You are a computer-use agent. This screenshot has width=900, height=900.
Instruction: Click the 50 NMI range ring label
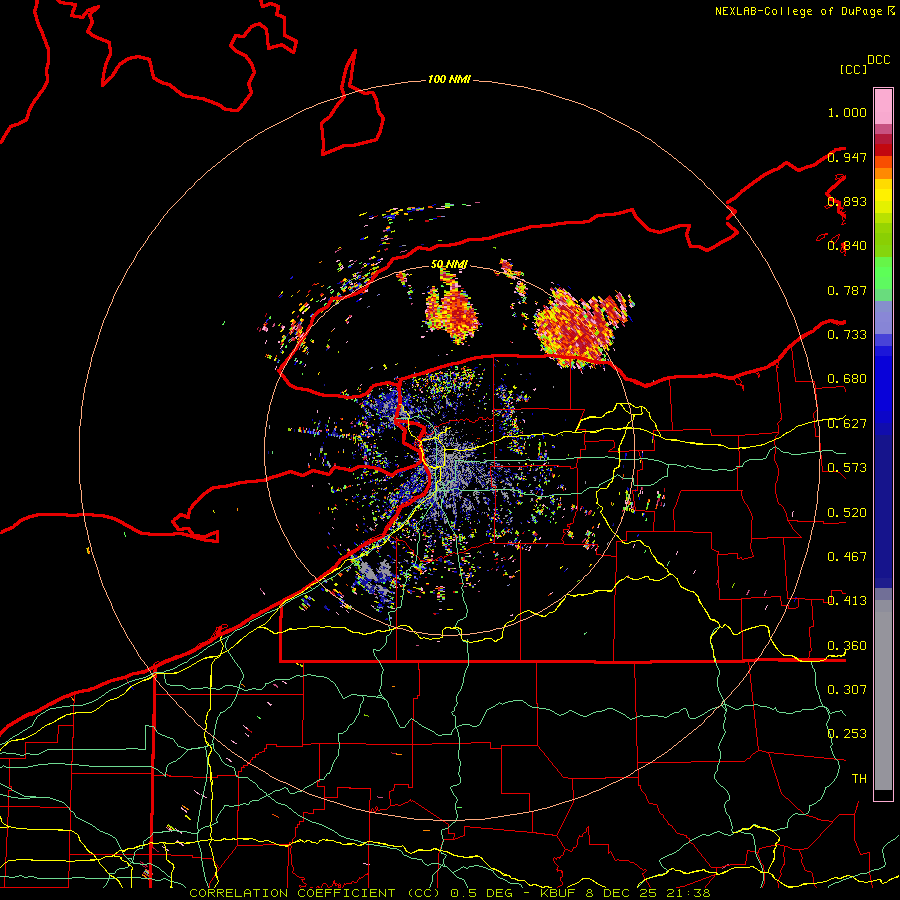449,264
